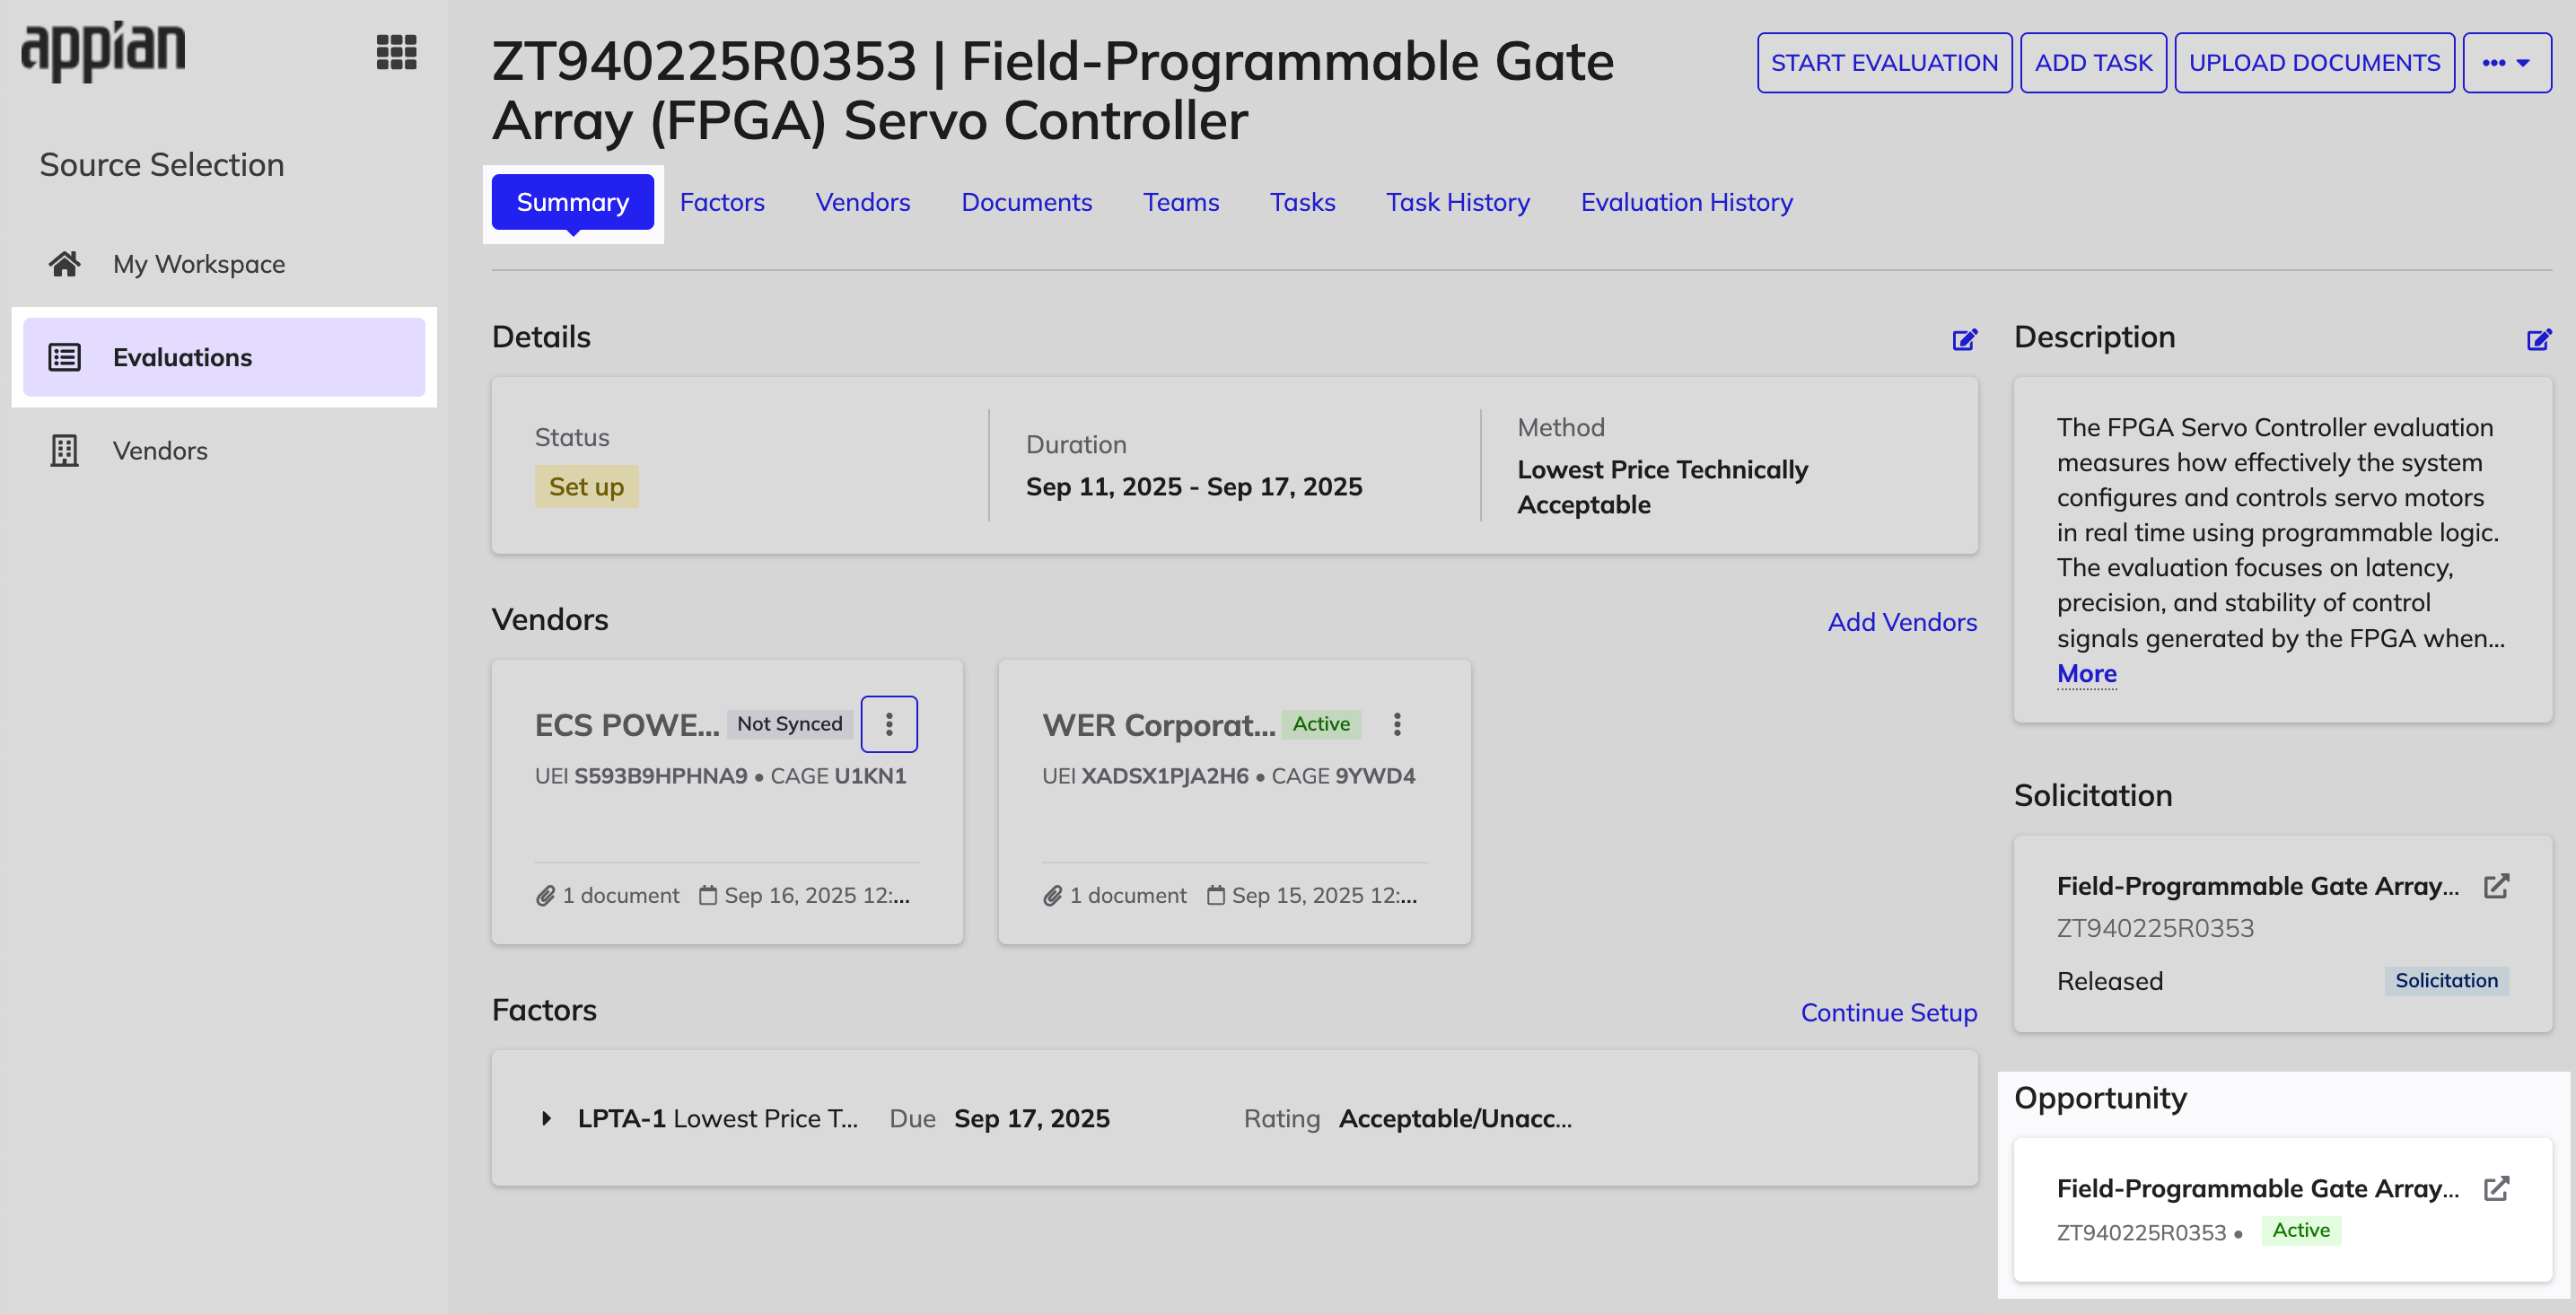Image resolution: width=2576 pixels, height=1314 pixels.
Task: Switch to the Factors tab
Action: tap(722, 202)
